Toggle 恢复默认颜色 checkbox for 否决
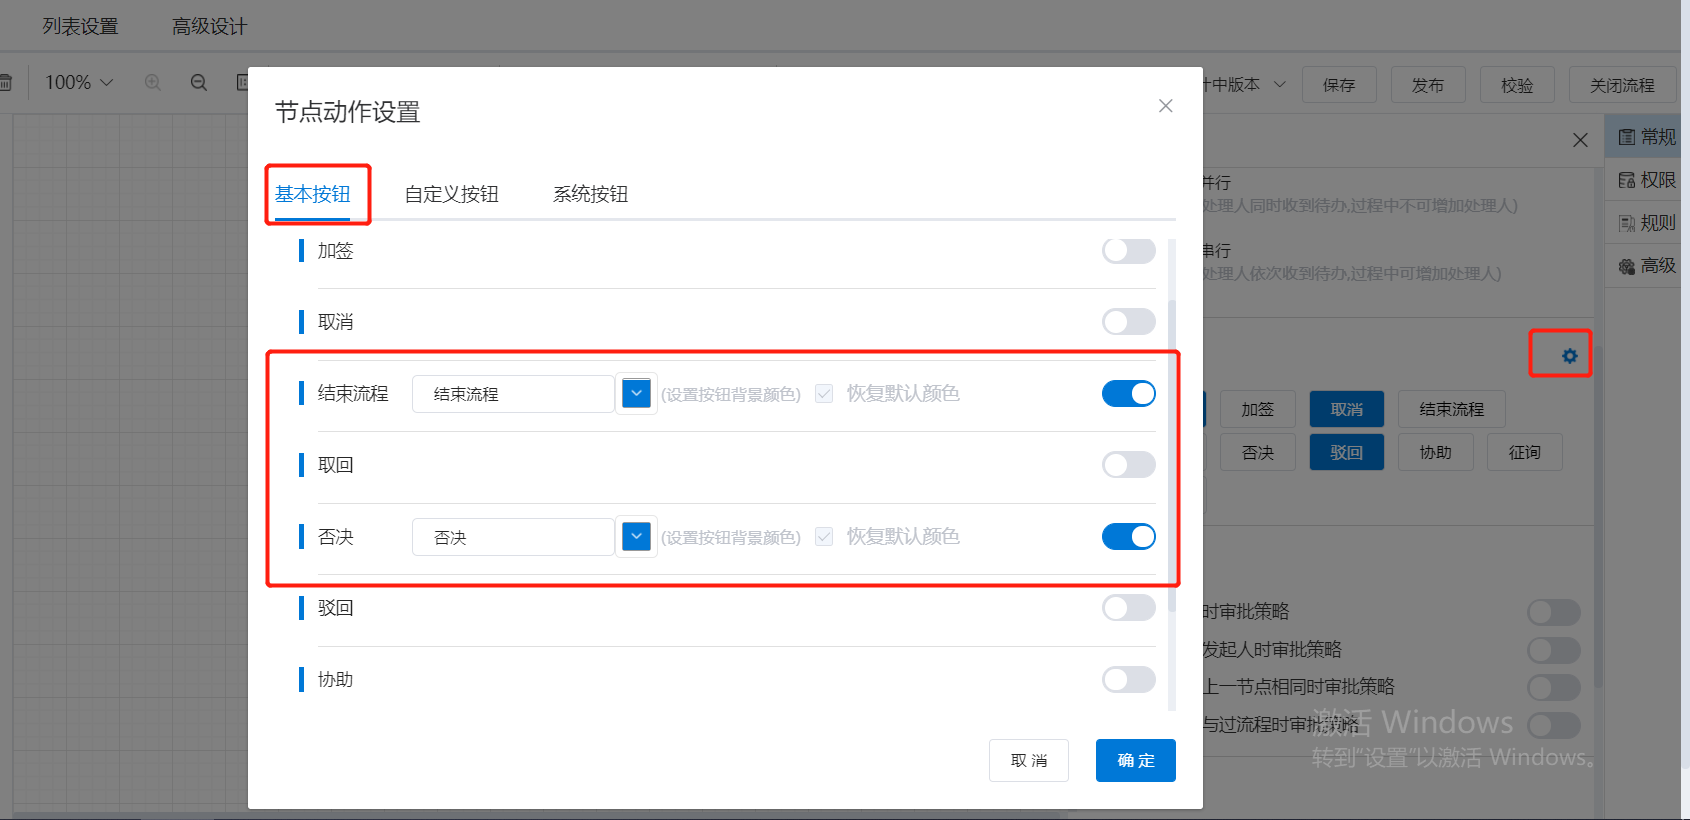Image resolution: width=1690 pixels, height=820 pixels. click(824, 537)
